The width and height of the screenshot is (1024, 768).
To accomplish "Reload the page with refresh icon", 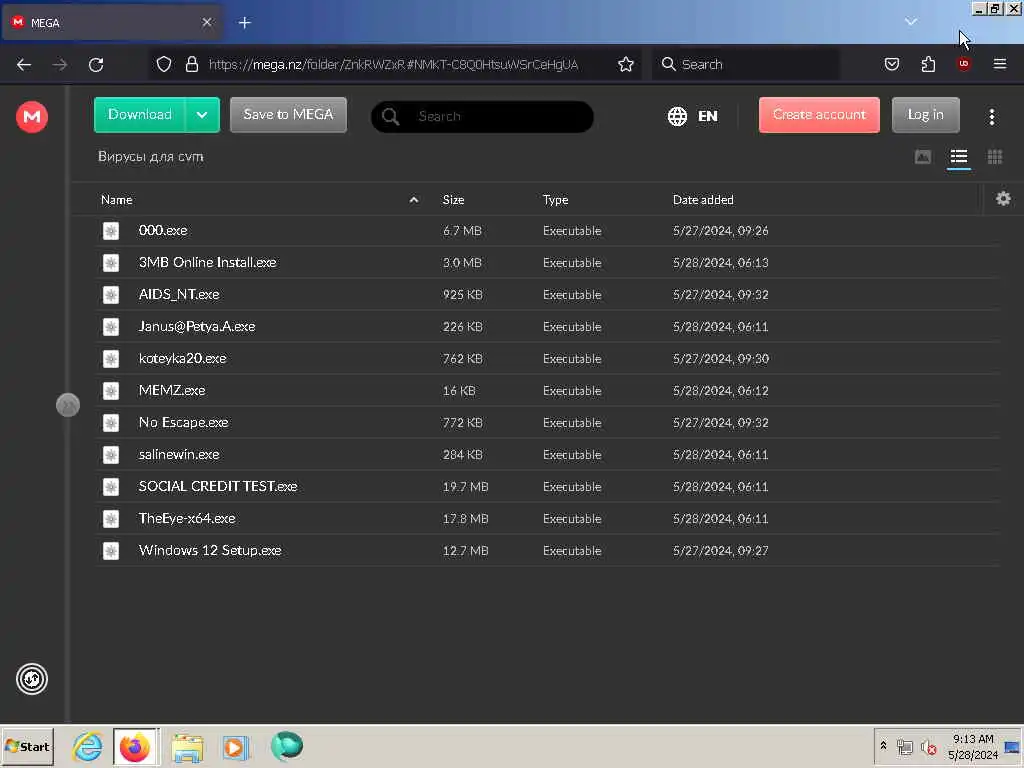I will 96,65.
